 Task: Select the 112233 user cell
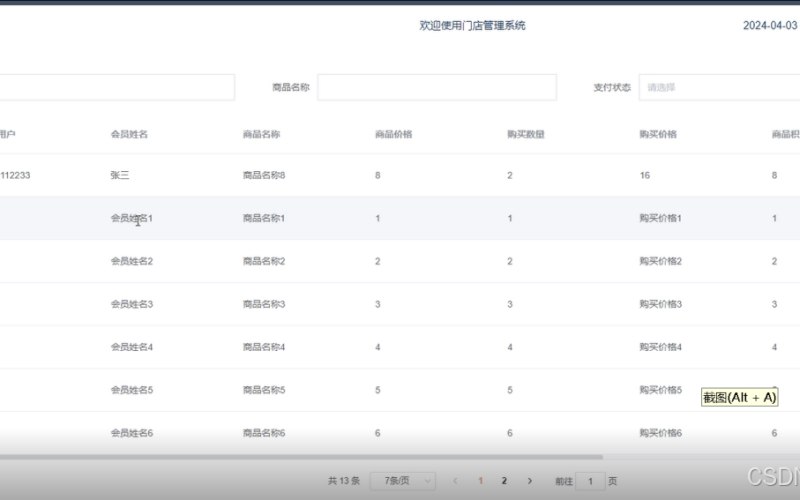[x=15, y=175]
